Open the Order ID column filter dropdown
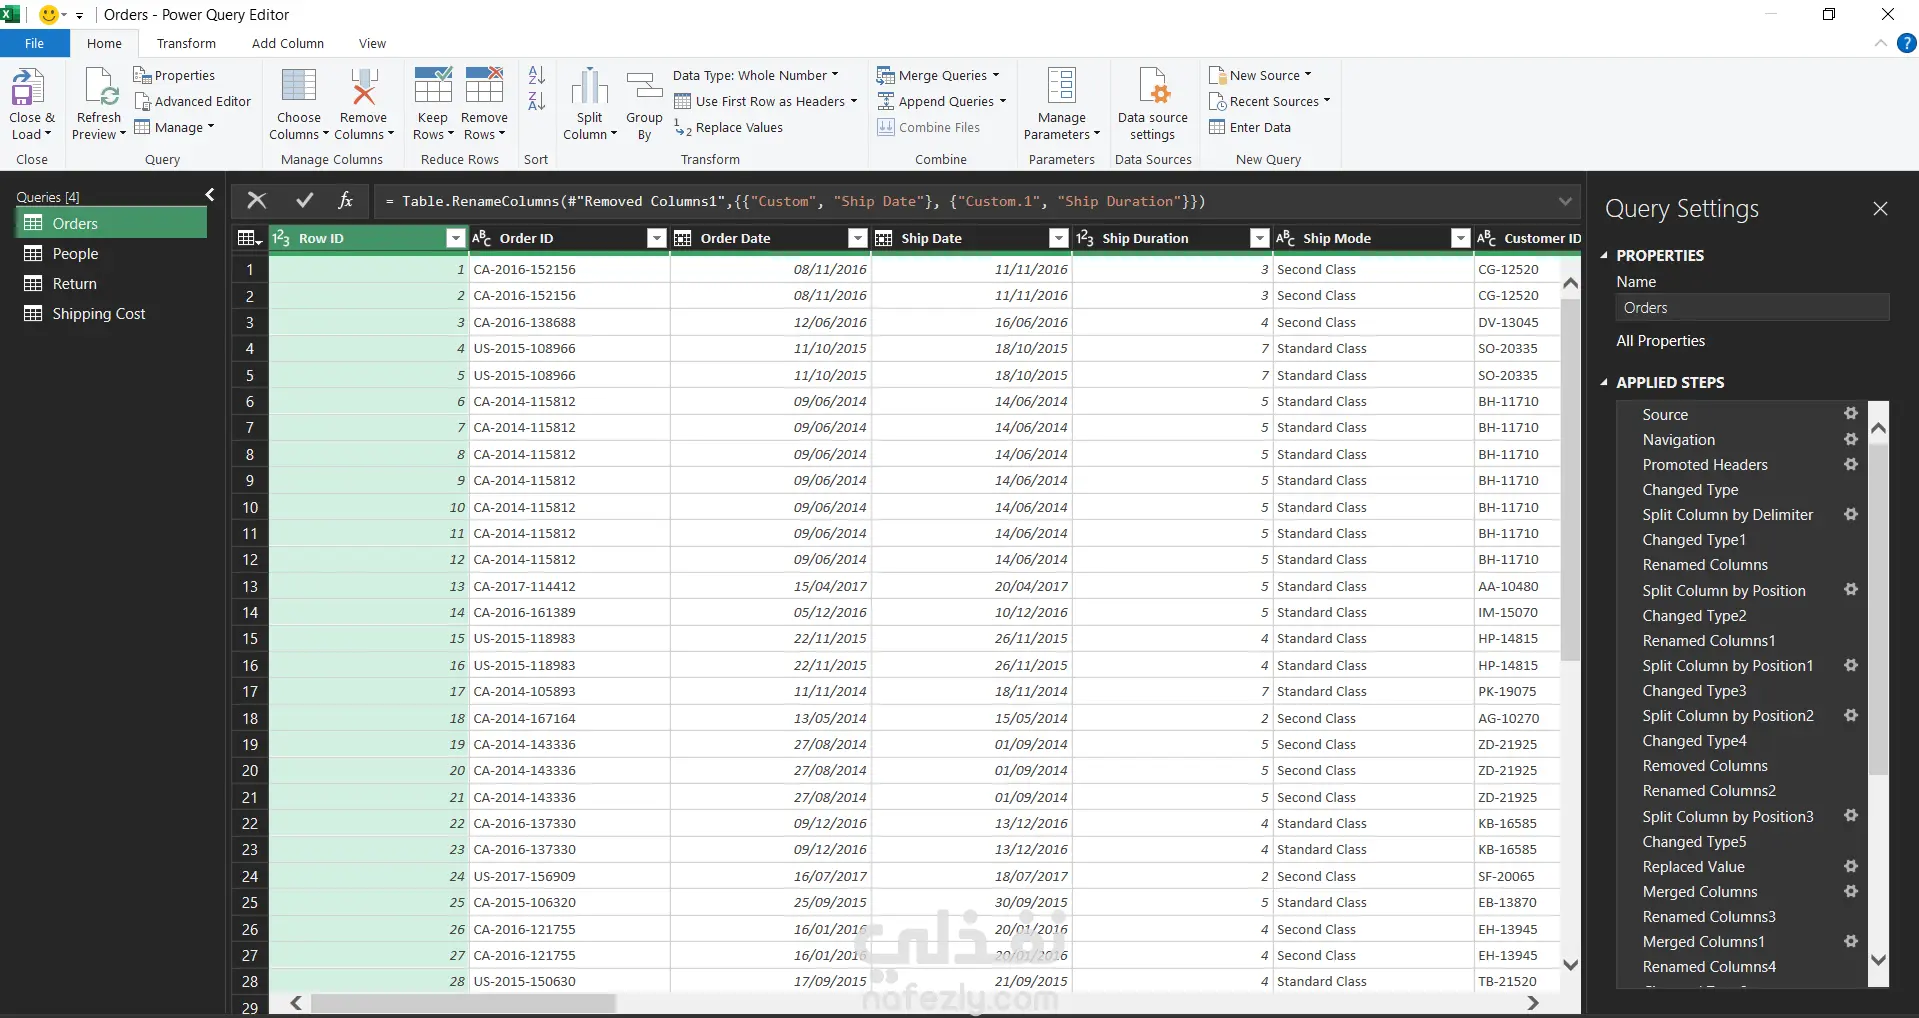Screen dimensions: 1919x1018 [x=657, y=238]
